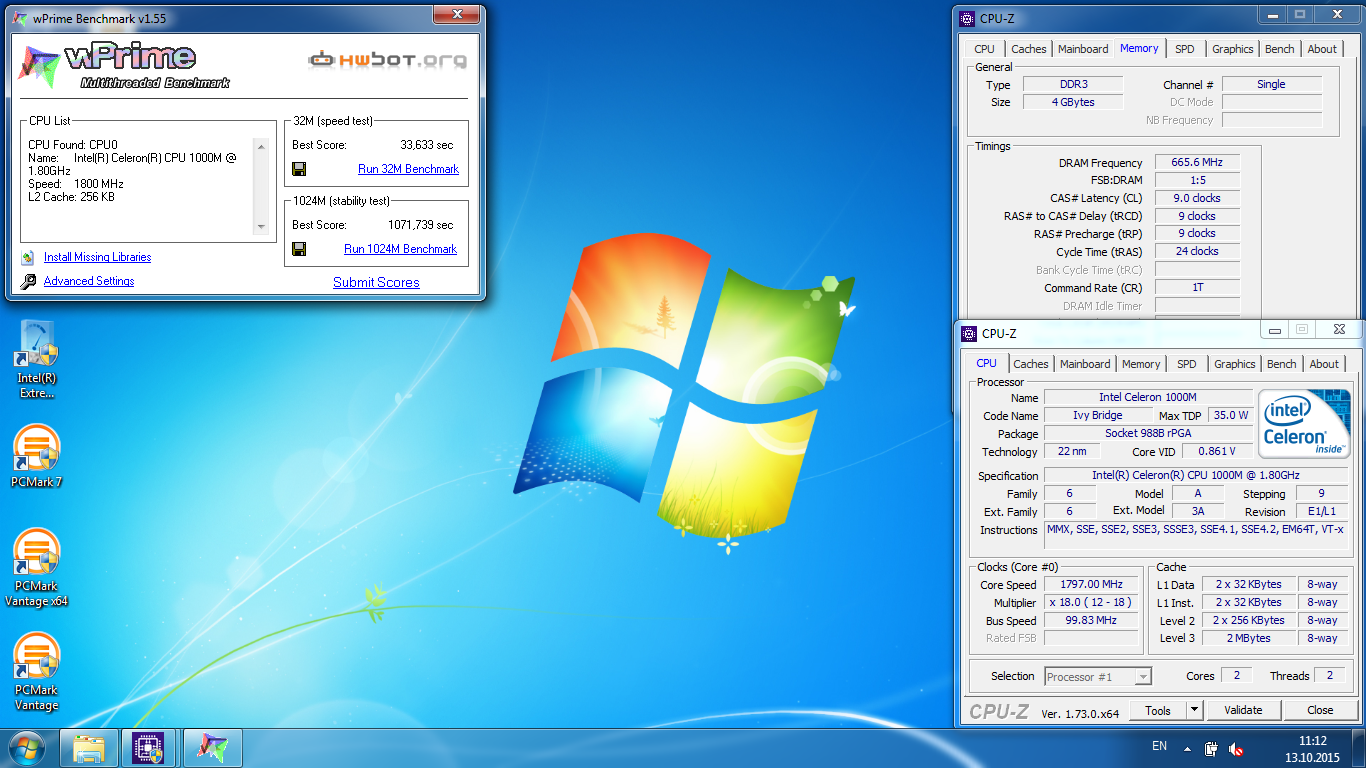Click the floppy save icon beside 1024M score

pos(299,249)
